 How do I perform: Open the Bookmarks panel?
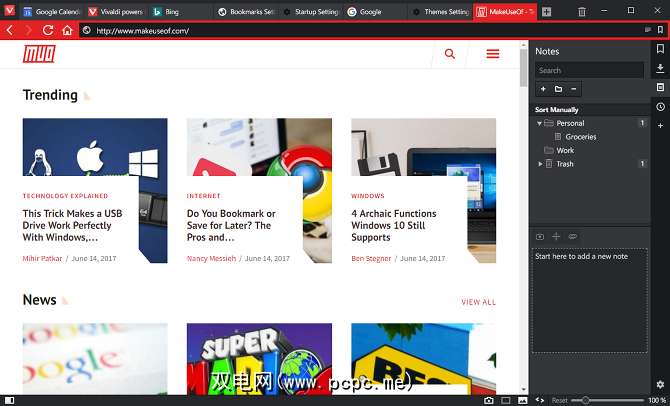pyautogui.click(x=660, y=49)
